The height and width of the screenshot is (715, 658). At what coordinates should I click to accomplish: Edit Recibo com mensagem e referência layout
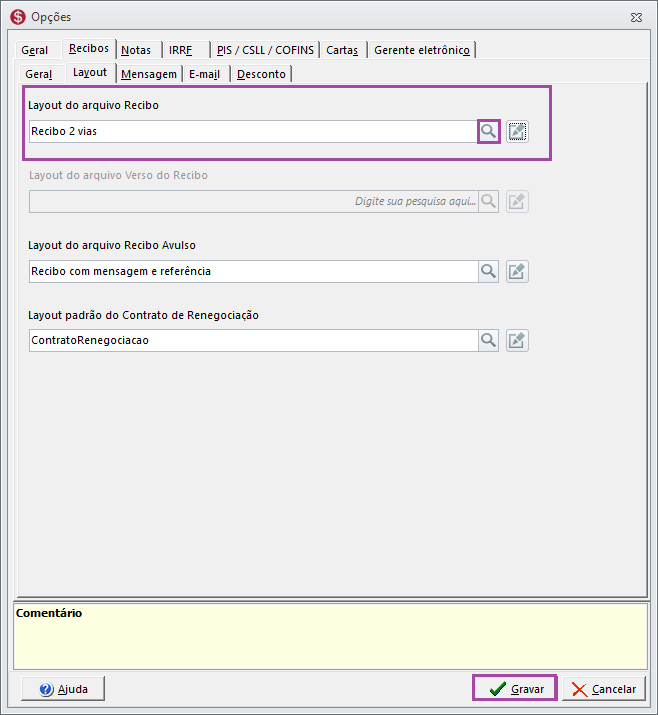pos(517,271)
